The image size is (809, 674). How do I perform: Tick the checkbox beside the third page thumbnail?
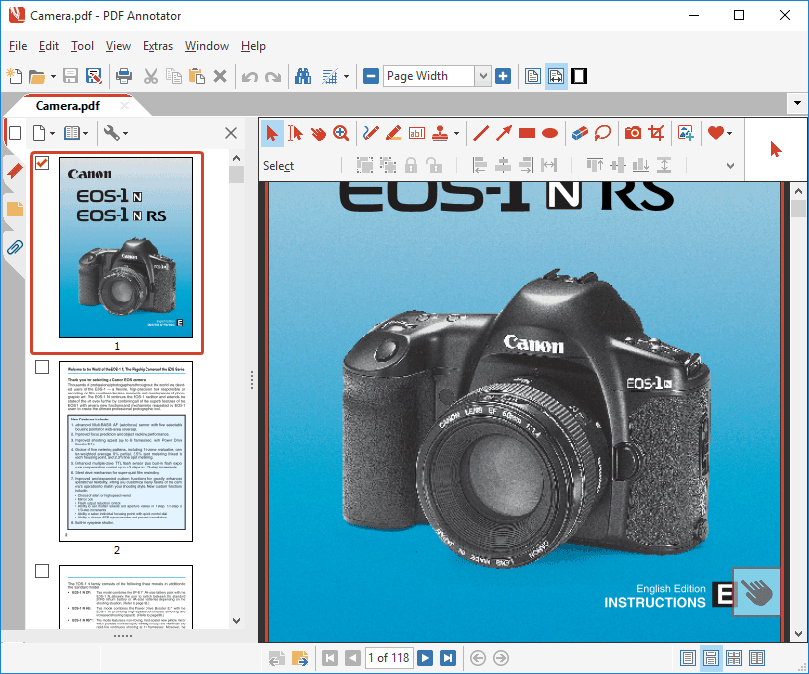(42, 571)
